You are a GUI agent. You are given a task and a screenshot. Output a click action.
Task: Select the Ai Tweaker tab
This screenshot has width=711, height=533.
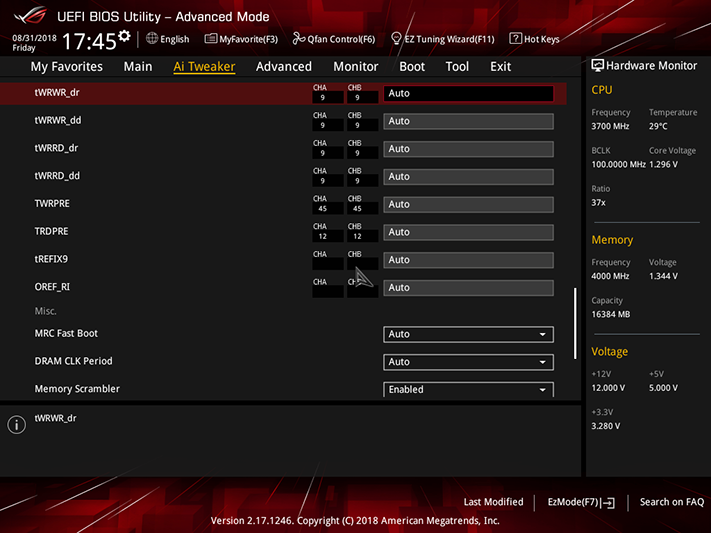tap(204, 67)
